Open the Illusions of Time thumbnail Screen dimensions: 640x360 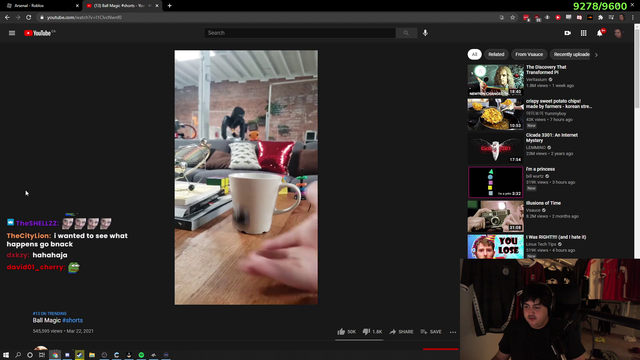click(x=496, y=216)
